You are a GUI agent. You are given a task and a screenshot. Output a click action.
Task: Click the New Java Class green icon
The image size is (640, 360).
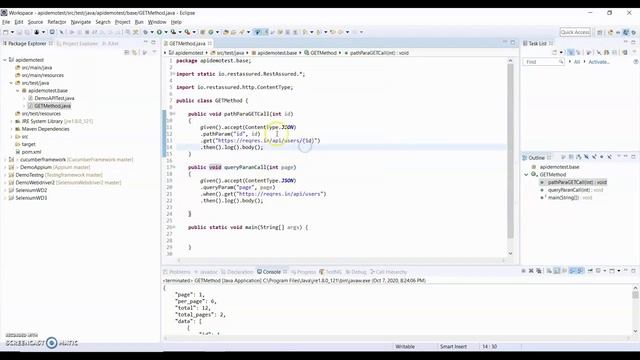tap(211, 32)
